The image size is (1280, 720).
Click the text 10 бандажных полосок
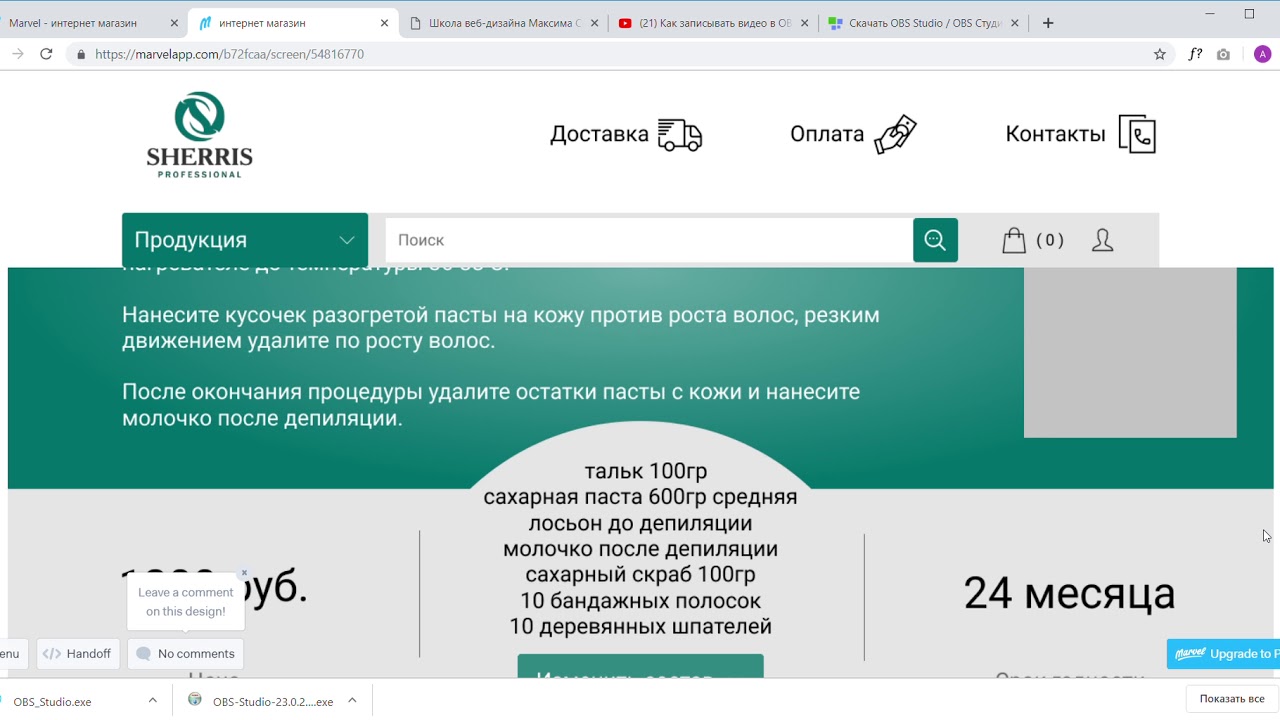pos(640,601)
